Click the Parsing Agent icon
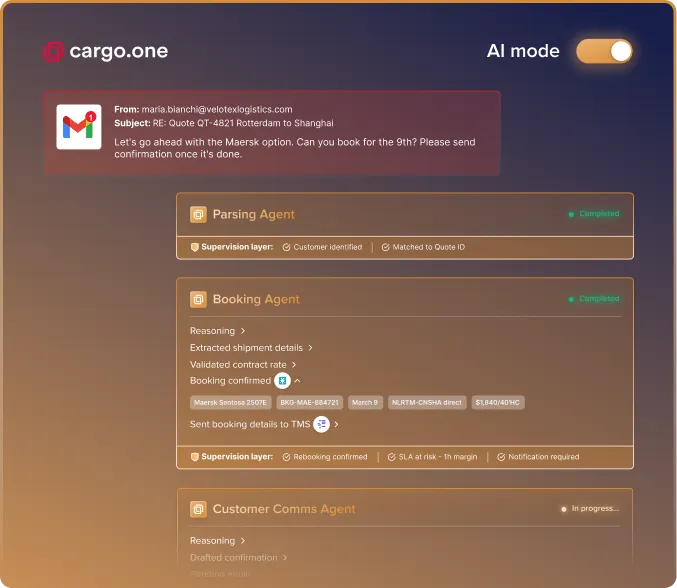677x588 pixels. (x=198, y=215)
